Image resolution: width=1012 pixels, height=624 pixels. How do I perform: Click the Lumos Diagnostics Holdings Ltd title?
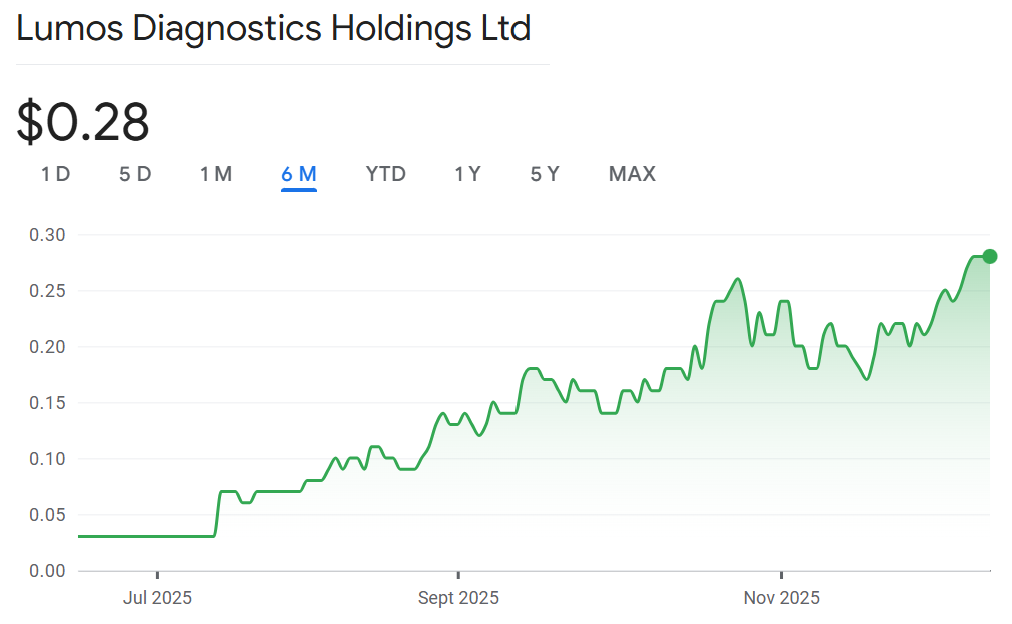pyautogui.click(x=273, y=28)
